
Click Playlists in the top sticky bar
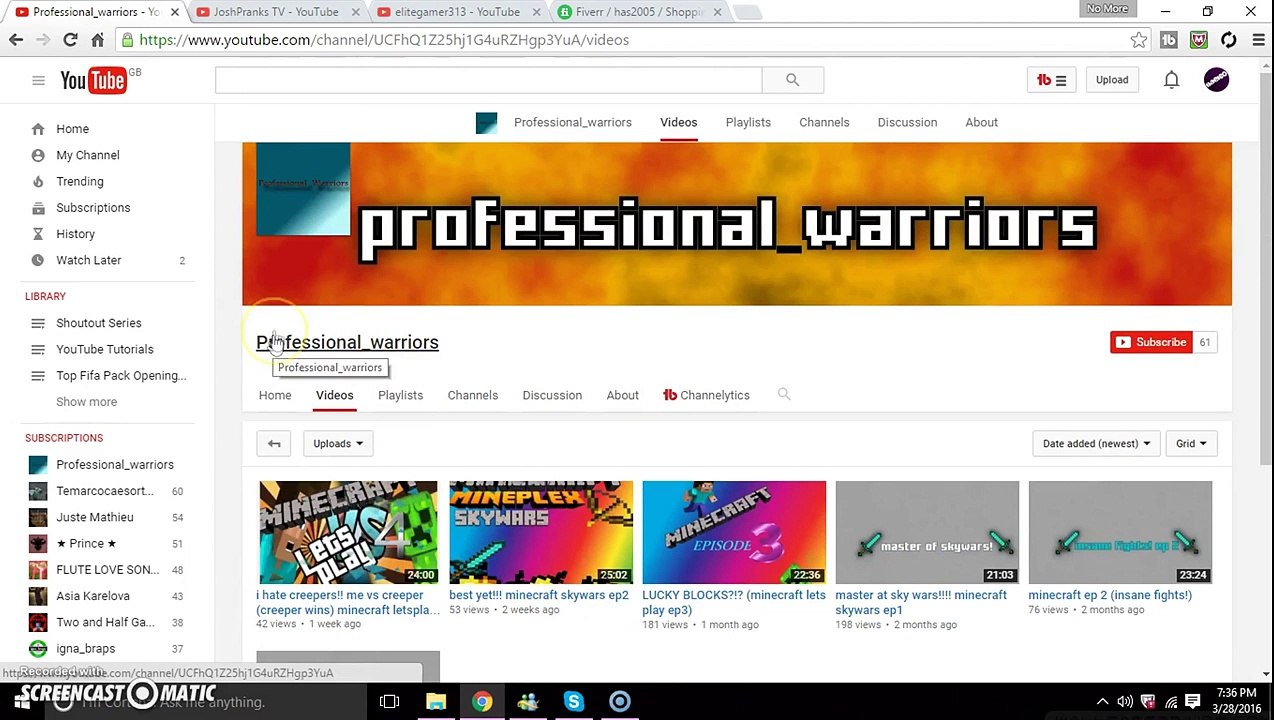(x=748, y=122)
